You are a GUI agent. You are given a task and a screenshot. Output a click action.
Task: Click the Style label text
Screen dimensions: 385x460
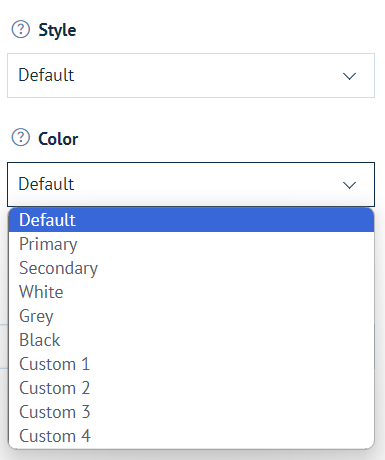(57, 30)
